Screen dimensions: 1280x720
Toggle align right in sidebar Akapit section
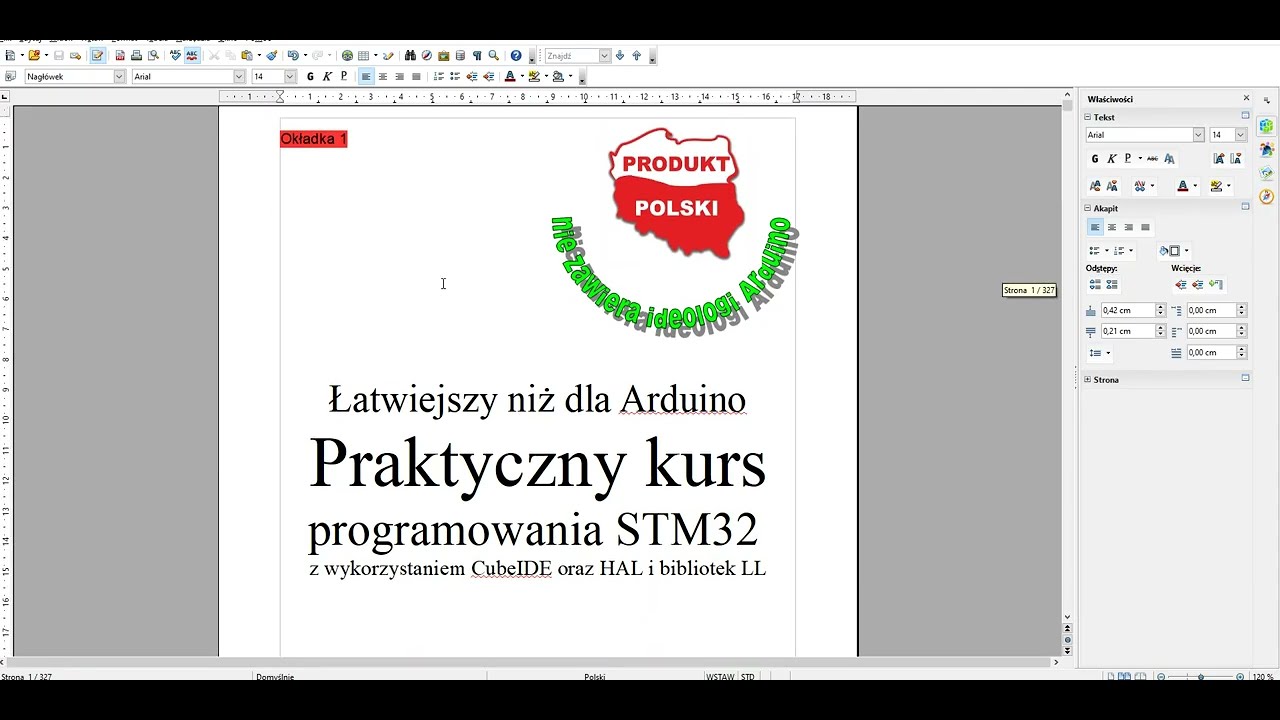coord(1129,227)
